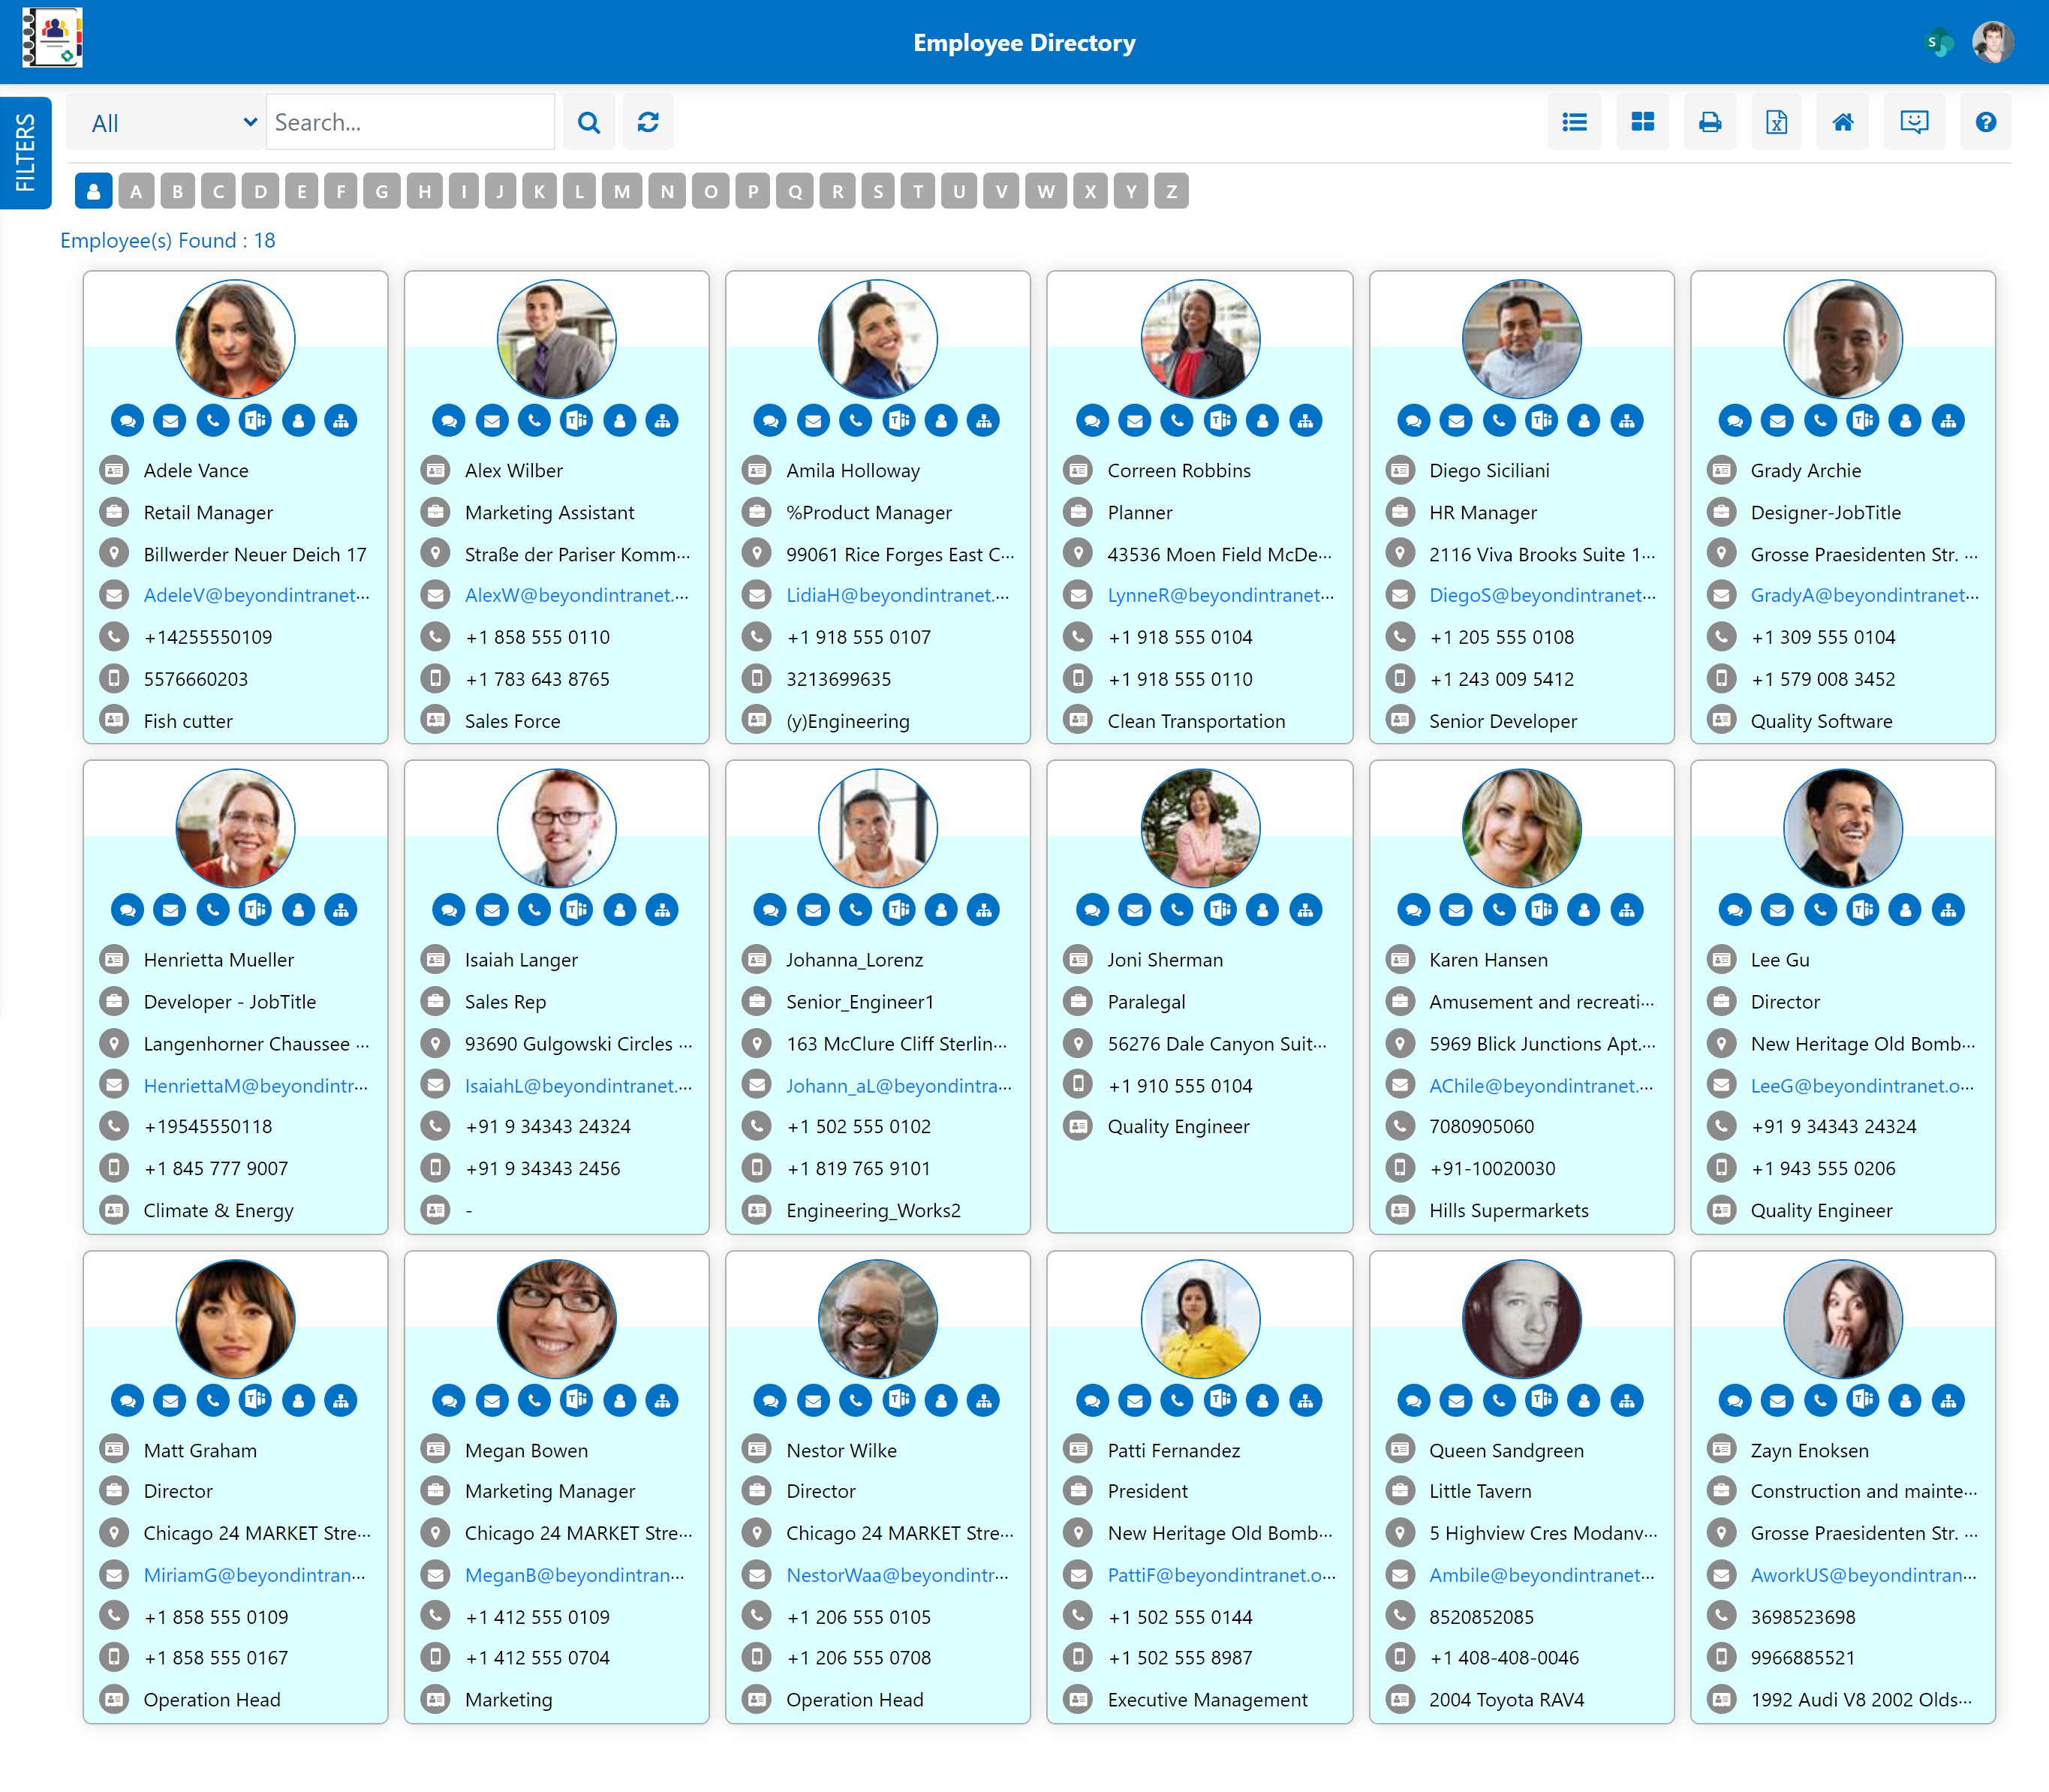
Task: Open the feedback form
Action: (1915, 121)
